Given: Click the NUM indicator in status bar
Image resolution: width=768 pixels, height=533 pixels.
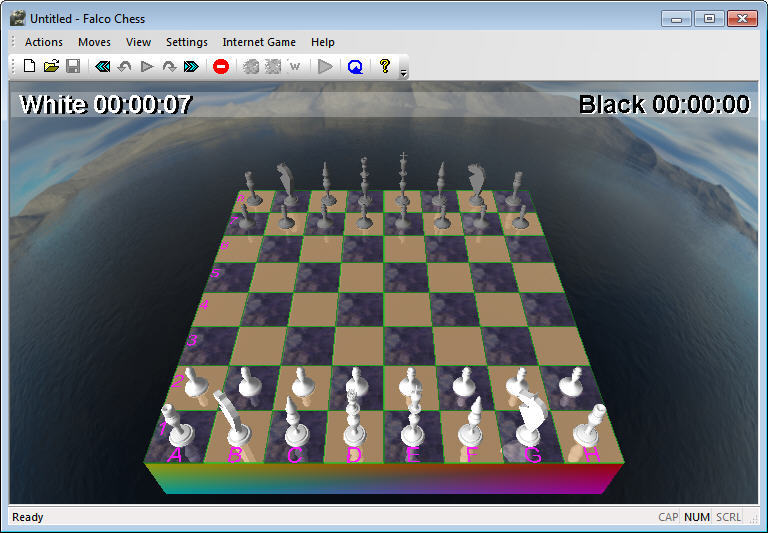Looking at the screenshot, I should 696,517.
